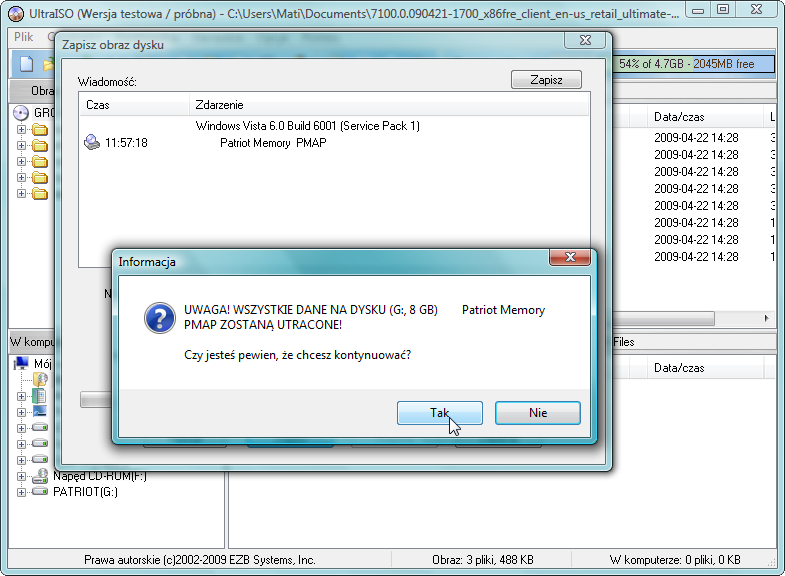Select Napęd CD-ROM(F:) label in local tree
Screen dimensions: 785x576
point(100,476)
